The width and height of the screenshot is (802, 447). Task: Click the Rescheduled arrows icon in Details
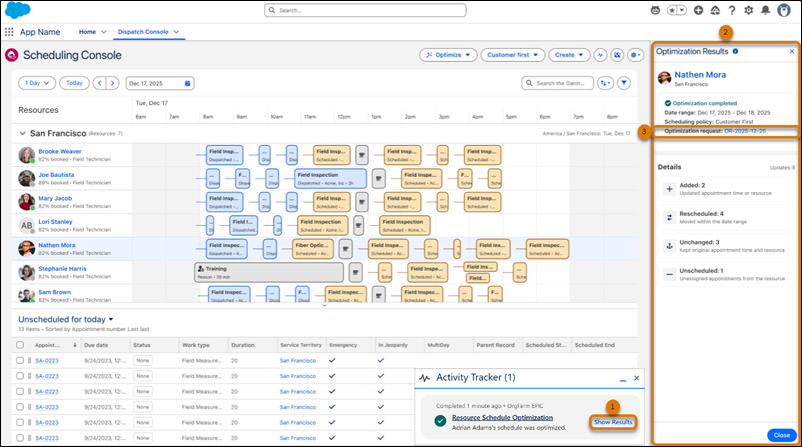click(669, 217)
